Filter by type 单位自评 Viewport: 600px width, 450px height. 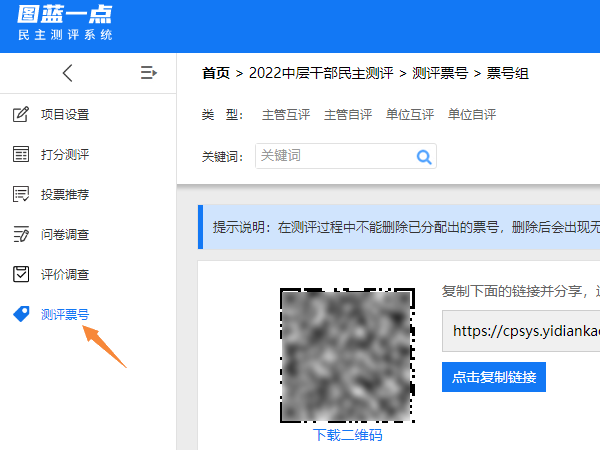pos(472,114)
